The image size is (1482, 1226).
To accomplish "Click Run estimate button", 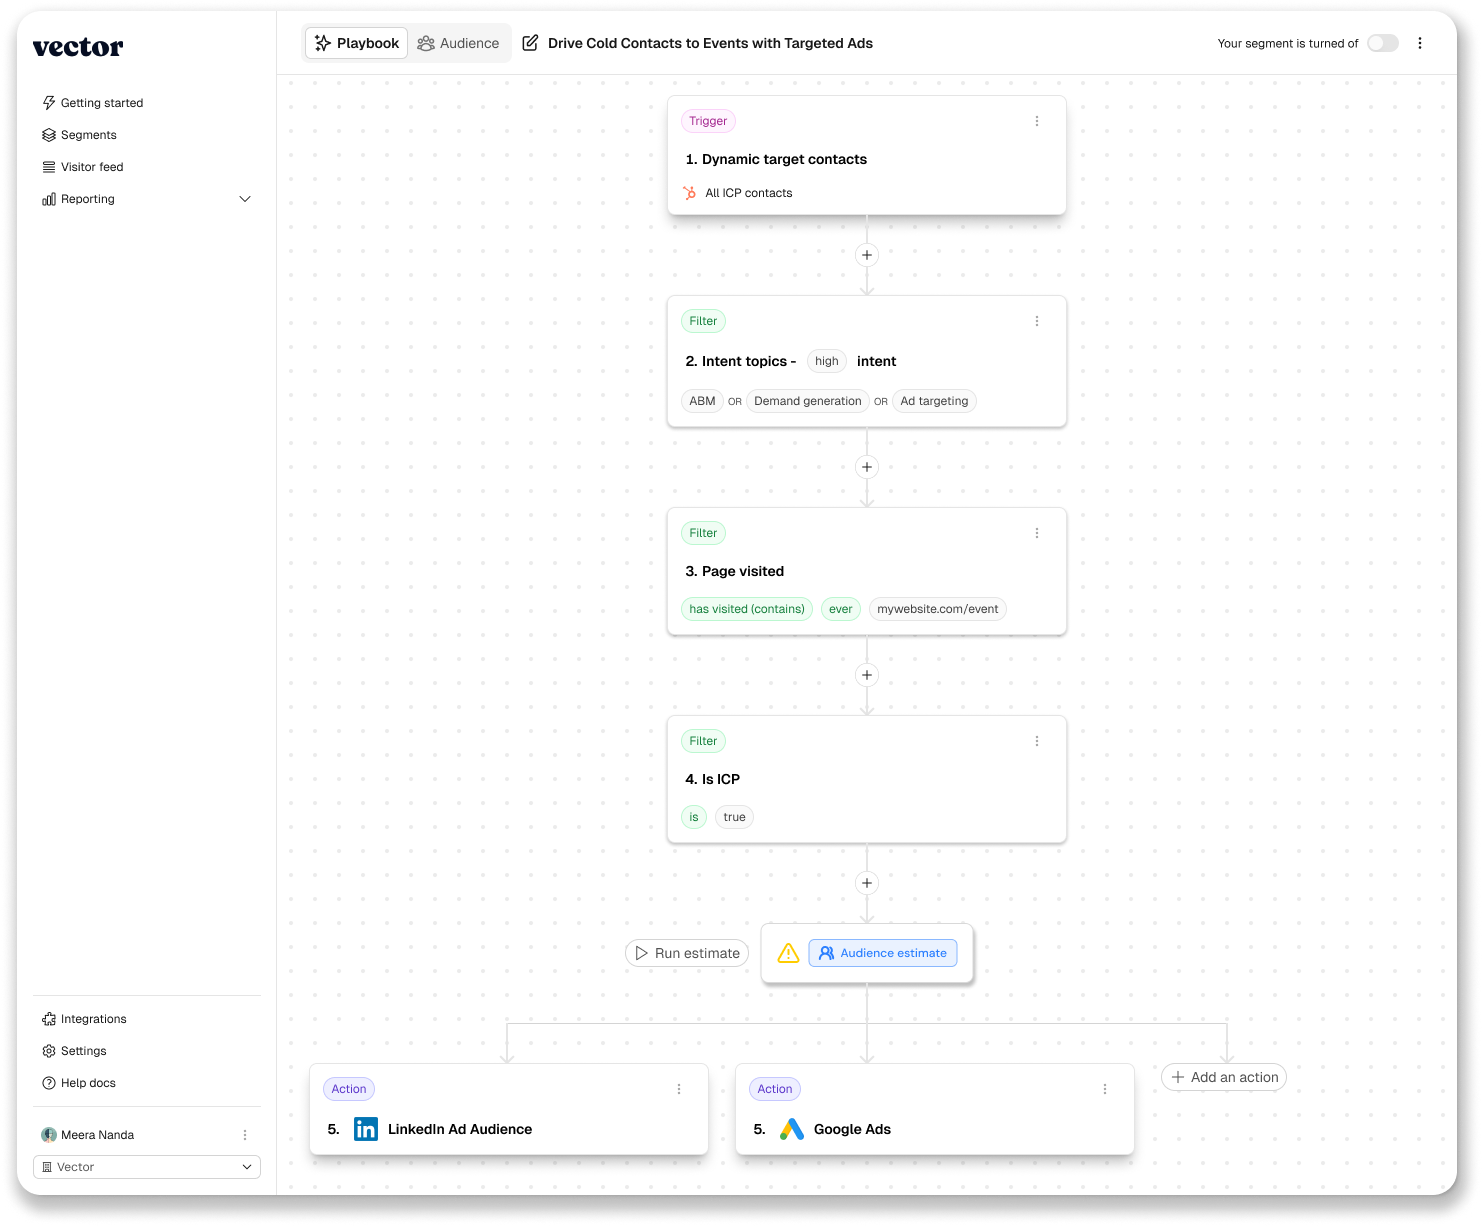I will coord(687,953).
